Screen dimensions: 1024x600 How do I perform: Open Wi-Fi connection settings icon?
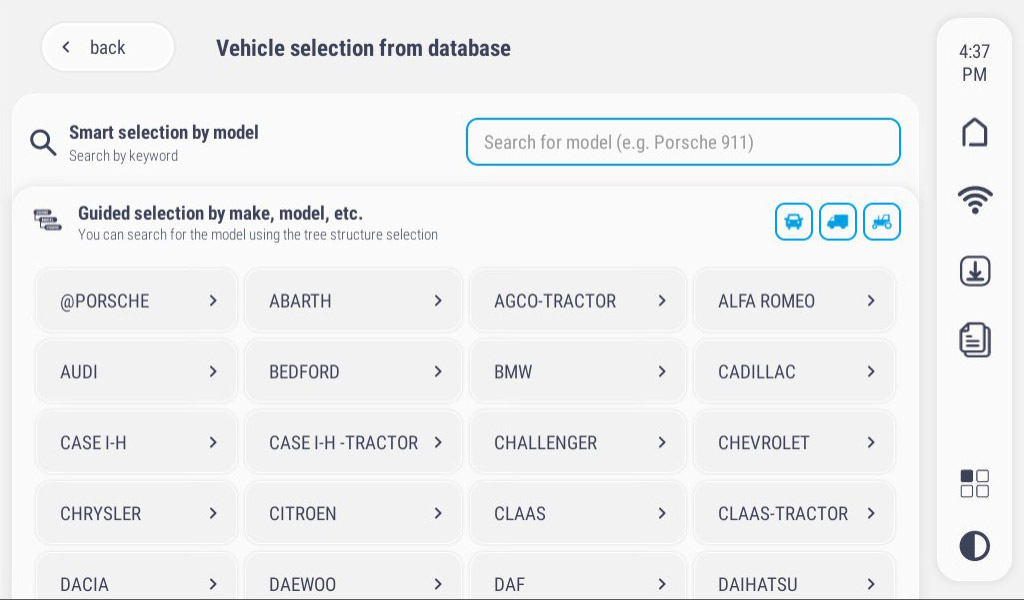coord(974,200)
